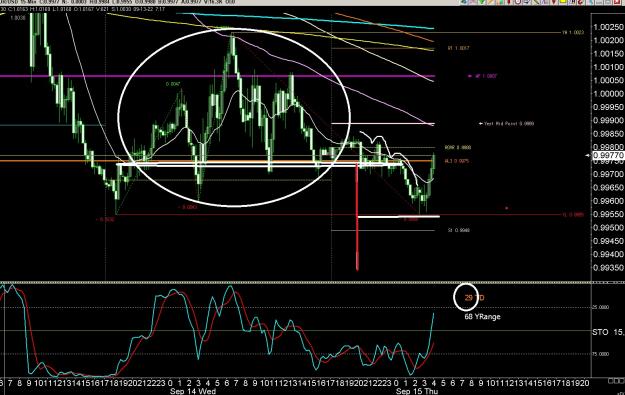The width and height of the screenshot is (625, 395).
Task: Click the STO indicator label
Action: click(608, 332)
